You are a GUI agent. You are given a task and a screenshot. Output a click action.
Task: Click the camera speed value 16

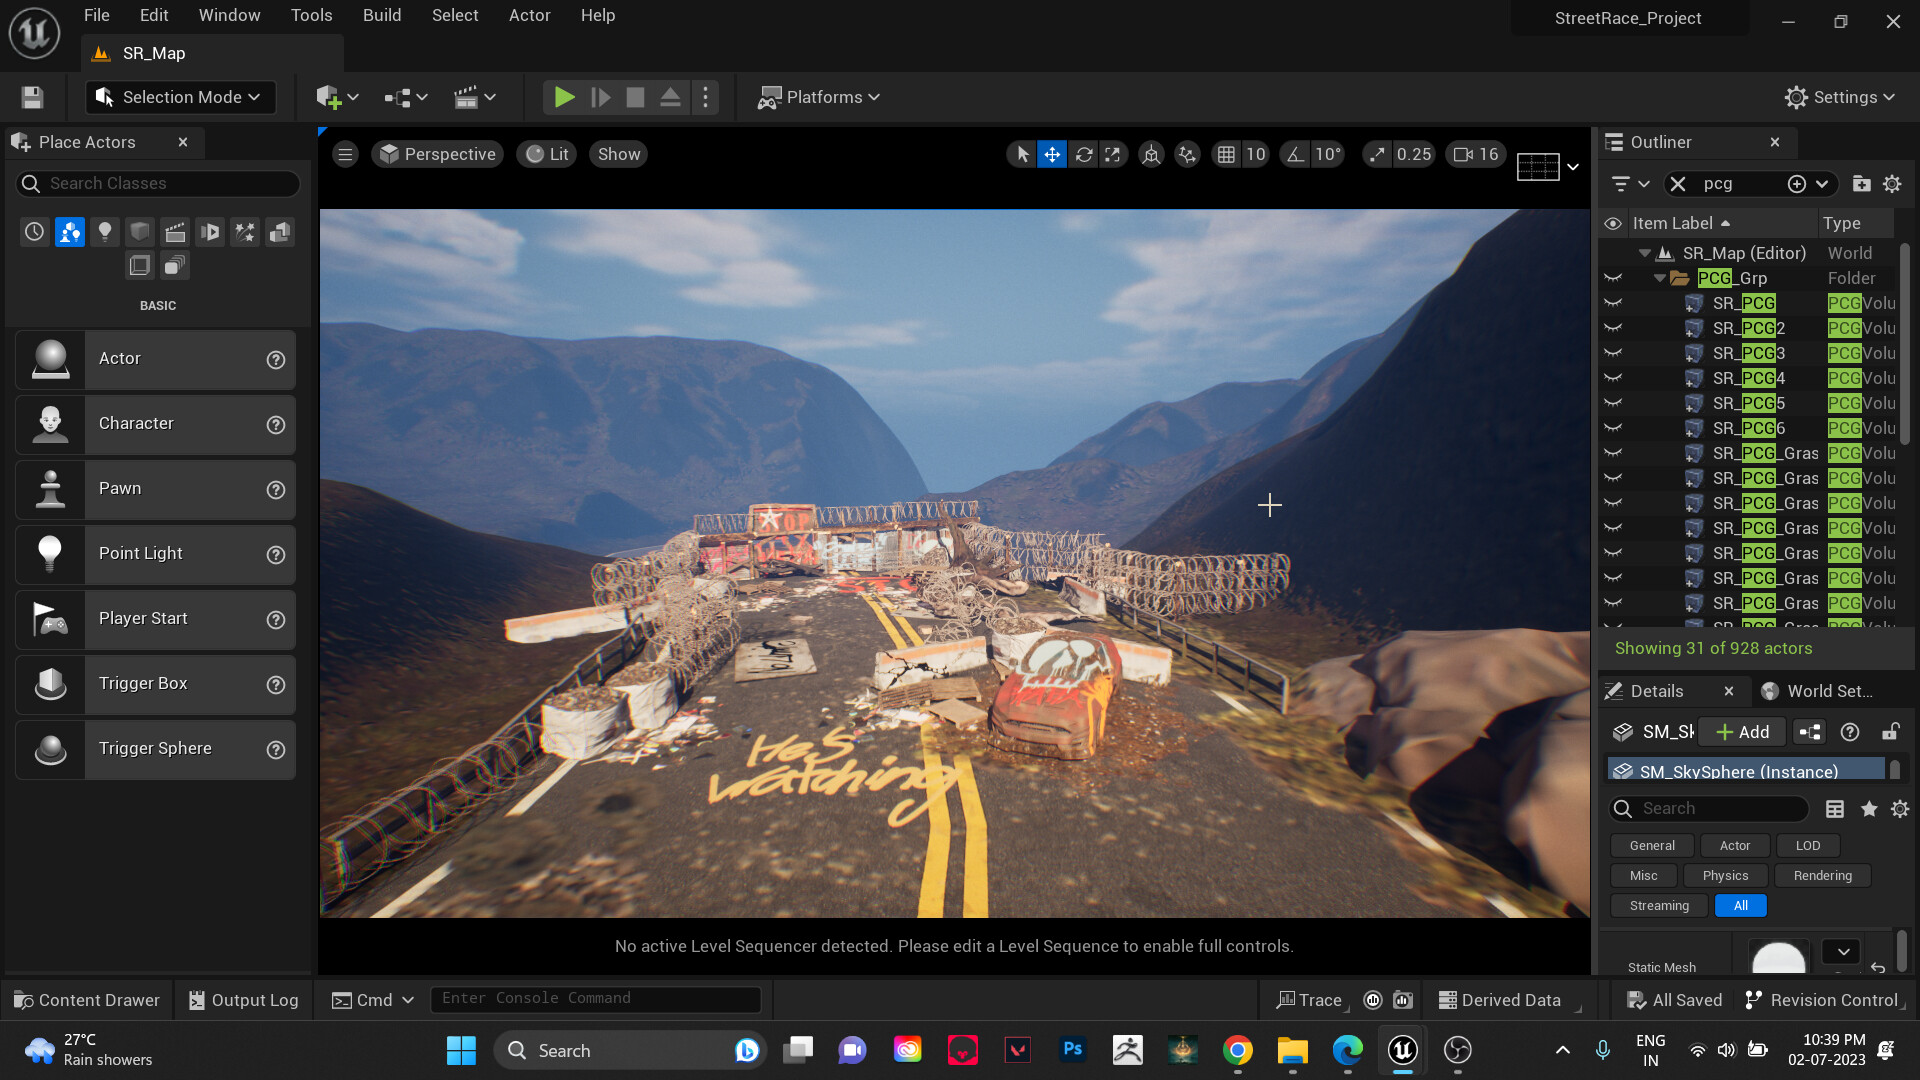pos(1488,154)
